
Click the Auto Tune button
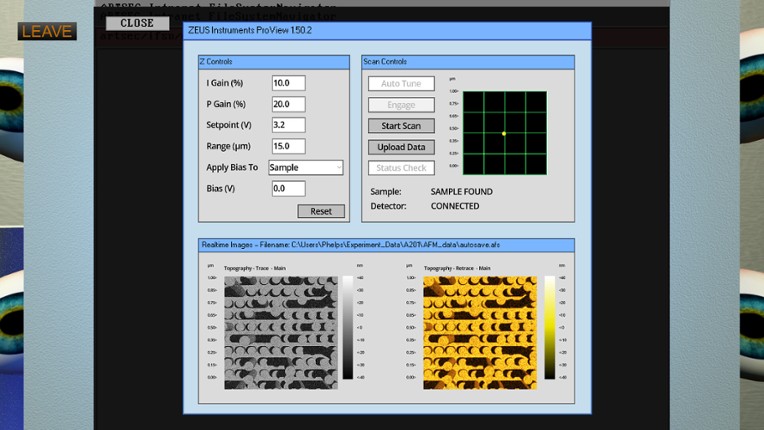coord(401,84)
